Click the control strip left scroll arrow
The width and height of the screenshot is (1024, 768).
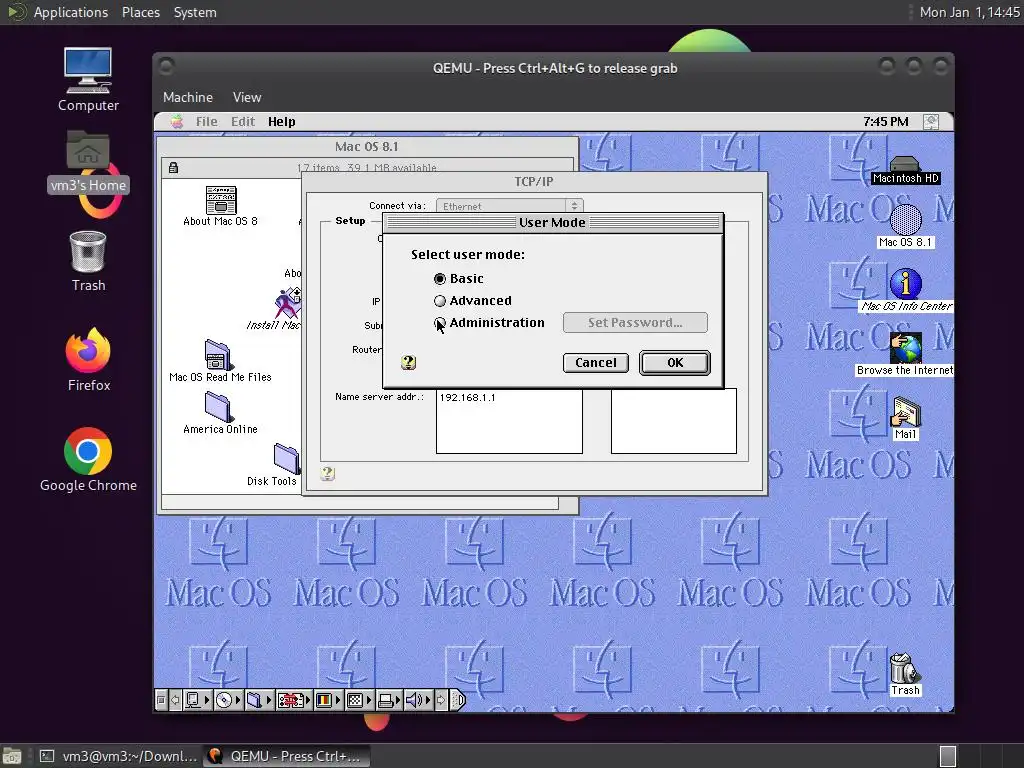(175, 701)
